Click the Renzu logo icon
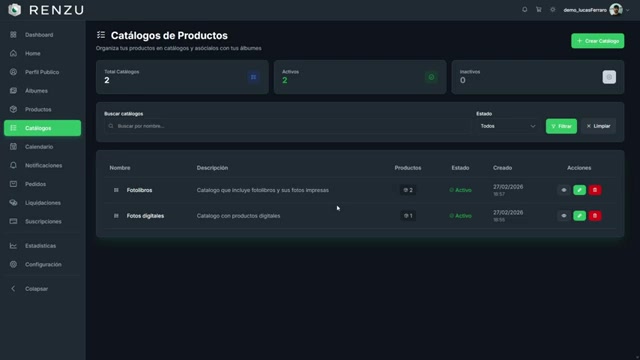The width and height of the screenshot is (640, 360). pyautogui.click(x=15, y=10)
